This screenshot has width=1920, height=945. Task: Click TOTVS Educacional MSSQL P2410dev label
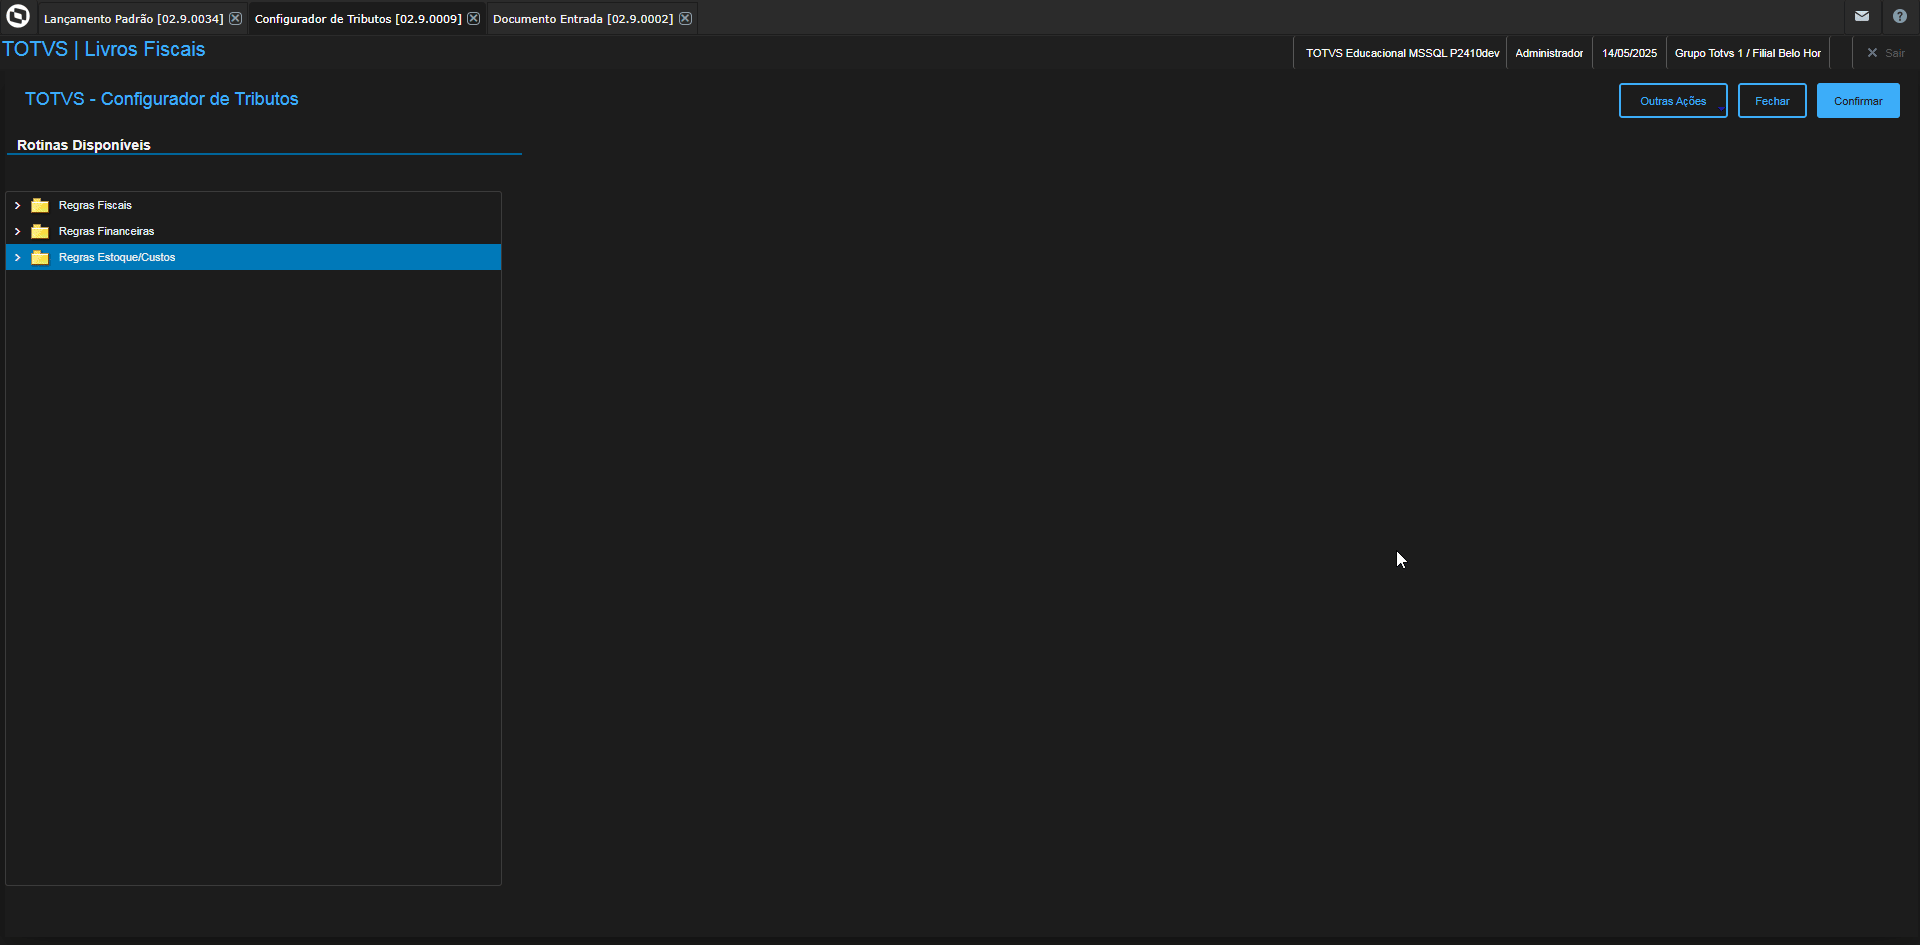[x=1402, y=53]
